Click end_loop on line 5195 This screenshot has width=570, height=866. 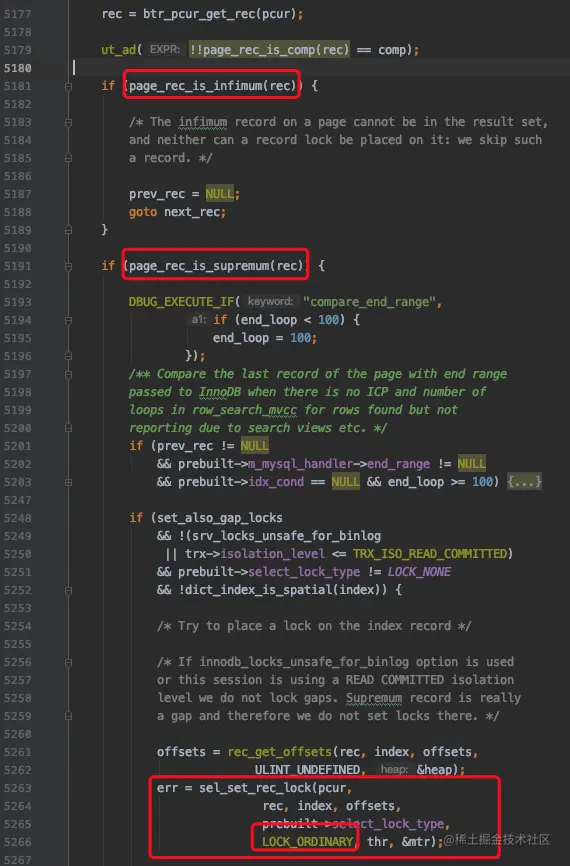[x=241, y=338]
